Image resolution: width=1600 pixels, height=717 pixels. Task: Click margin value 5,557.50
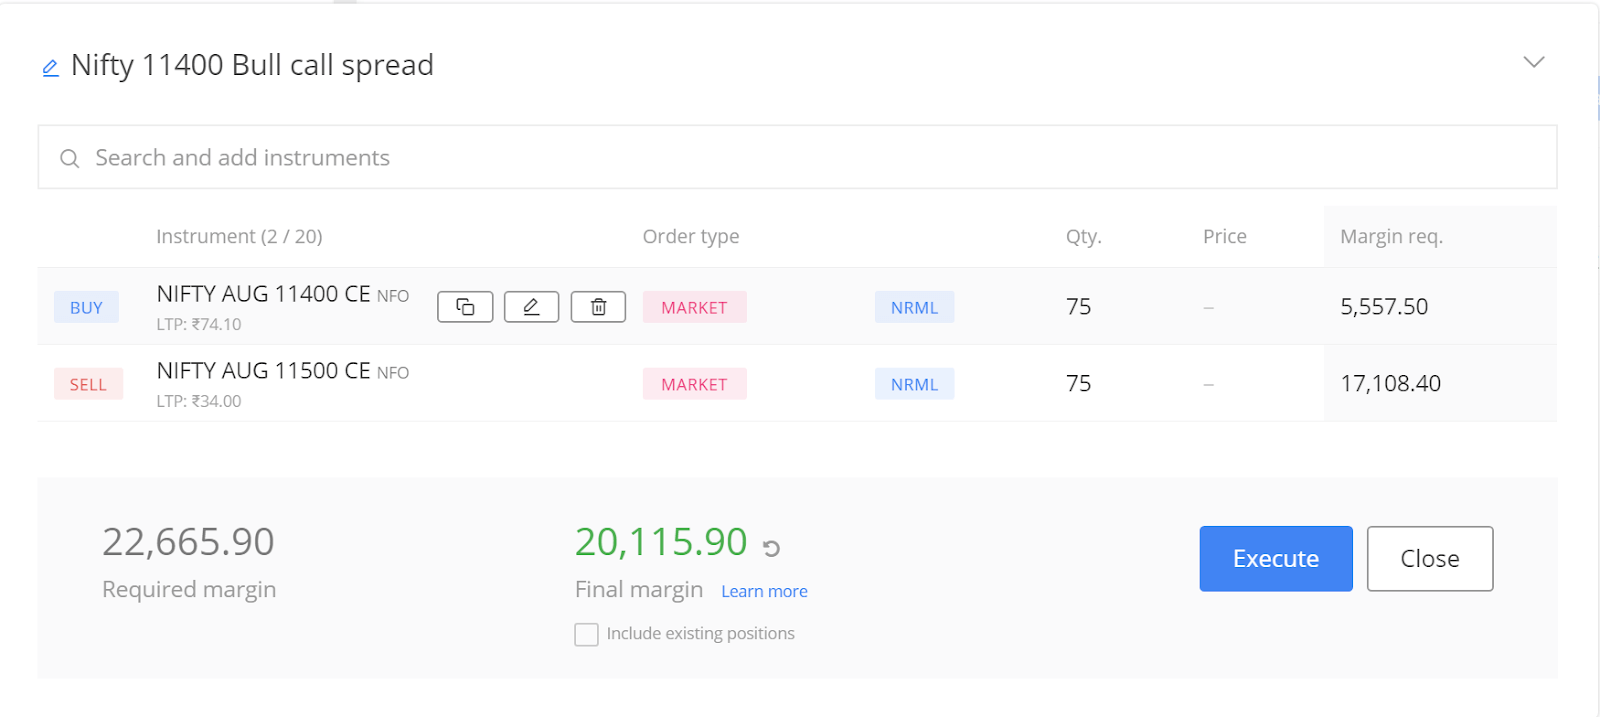point(1384,307)
